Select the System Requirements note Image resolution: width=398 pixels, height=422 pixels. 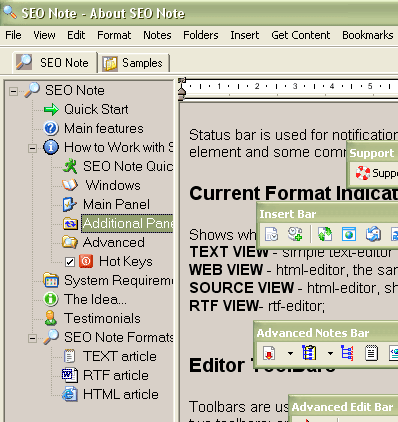click(118, 280)
